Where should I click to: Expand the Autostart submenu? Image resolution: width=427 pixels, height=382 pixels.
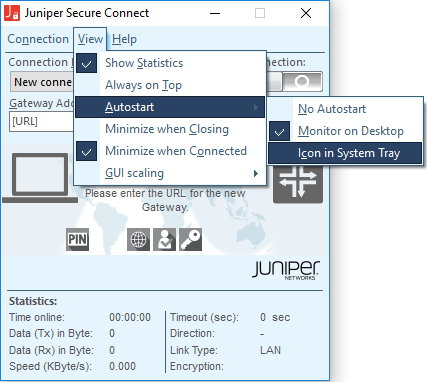[170, 107]
